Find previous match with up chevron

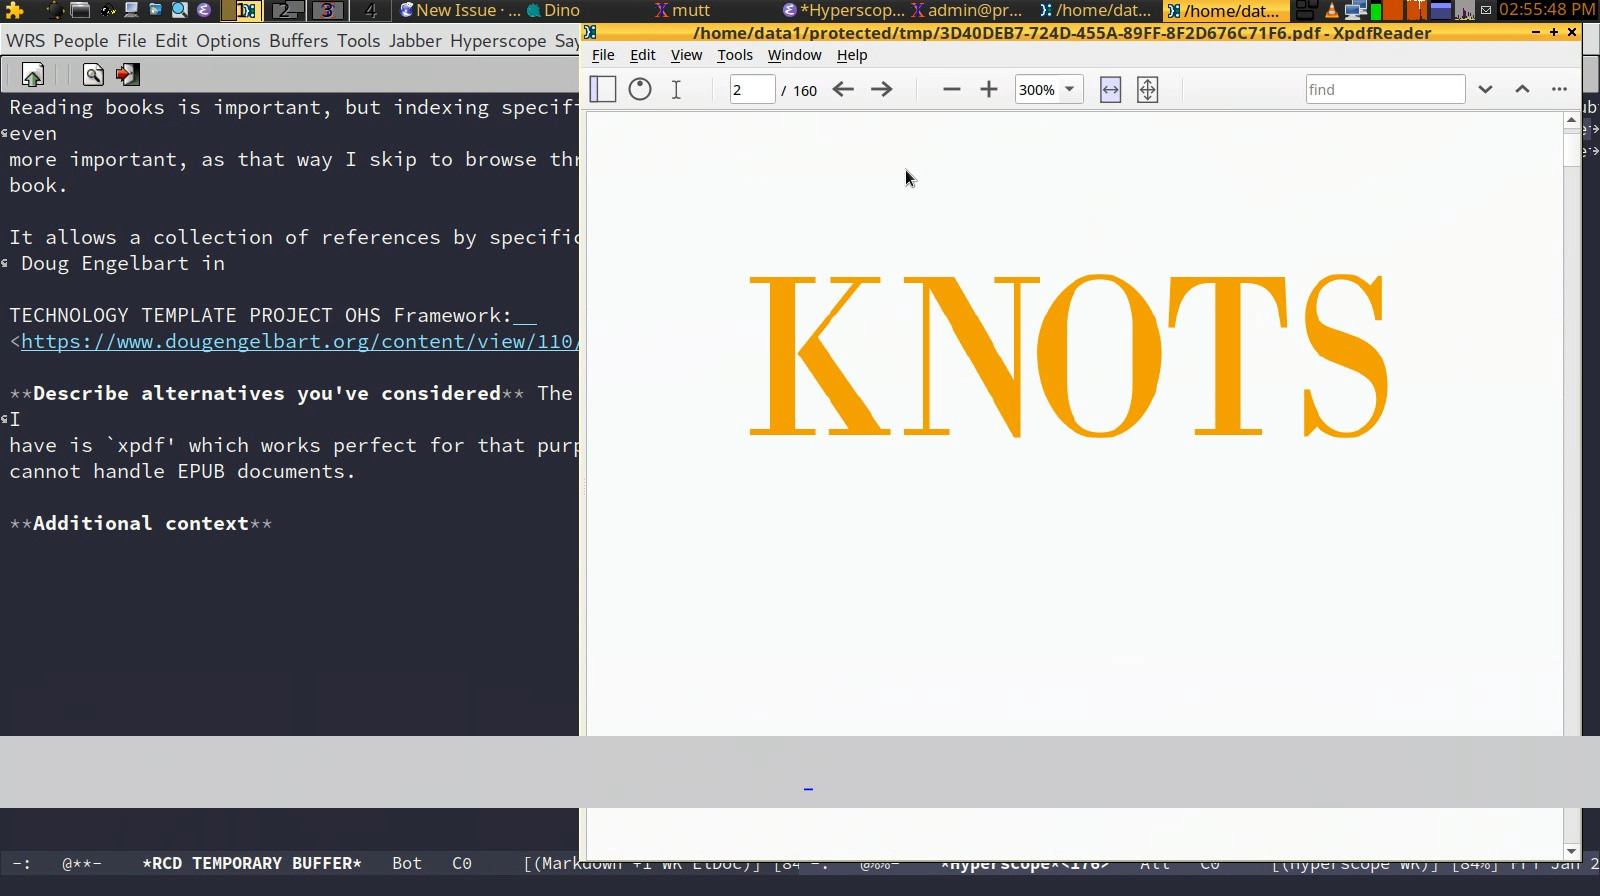[x=1522, y=89]
